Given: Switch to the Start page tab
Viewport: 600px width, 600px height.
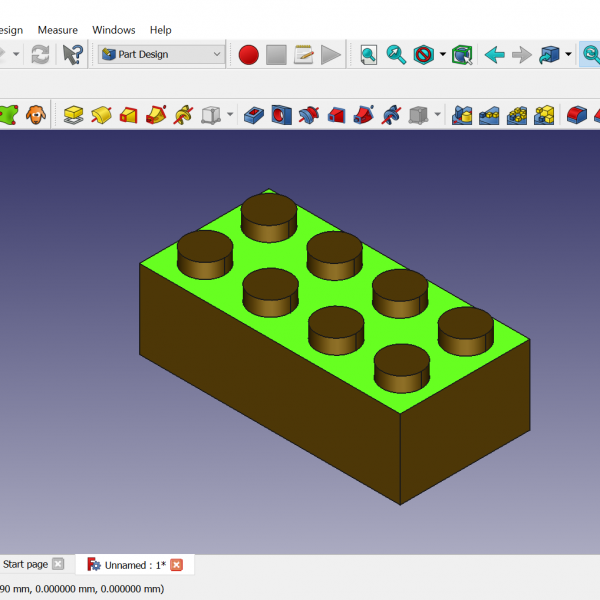Looking at the screenshot, I should coord(25,565).
